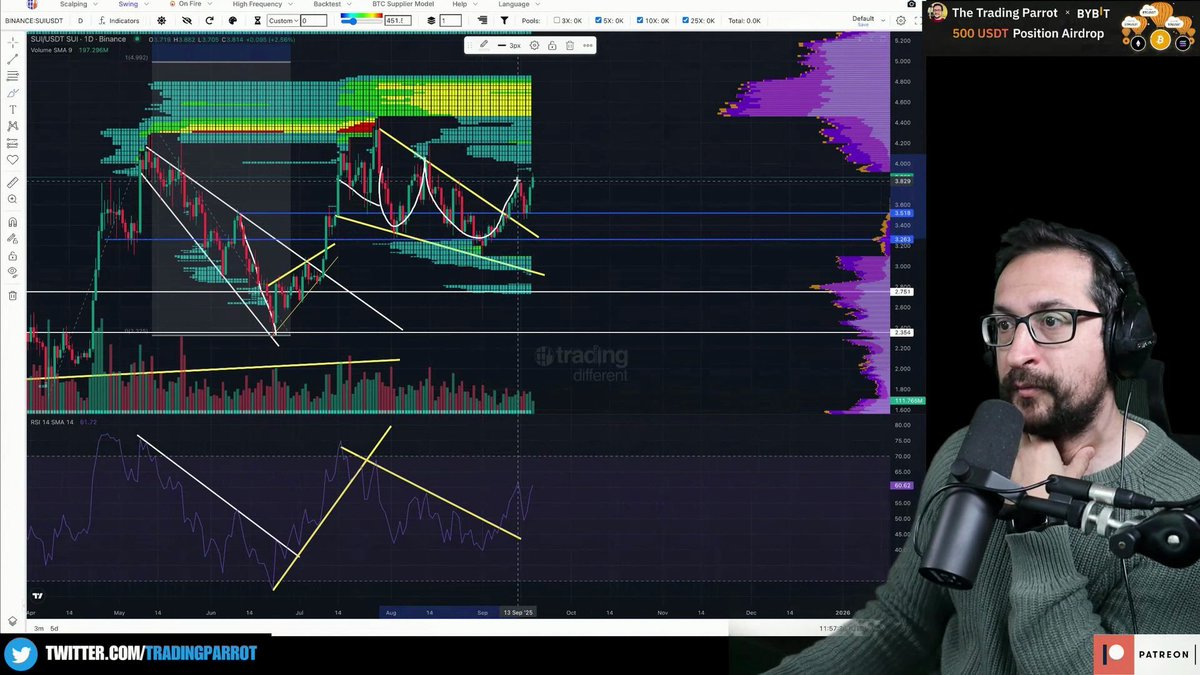This screenshot has height=675, width=1200.
Task: Uncheck the 5X pool checkbox
Action: [x=596, y=20]
